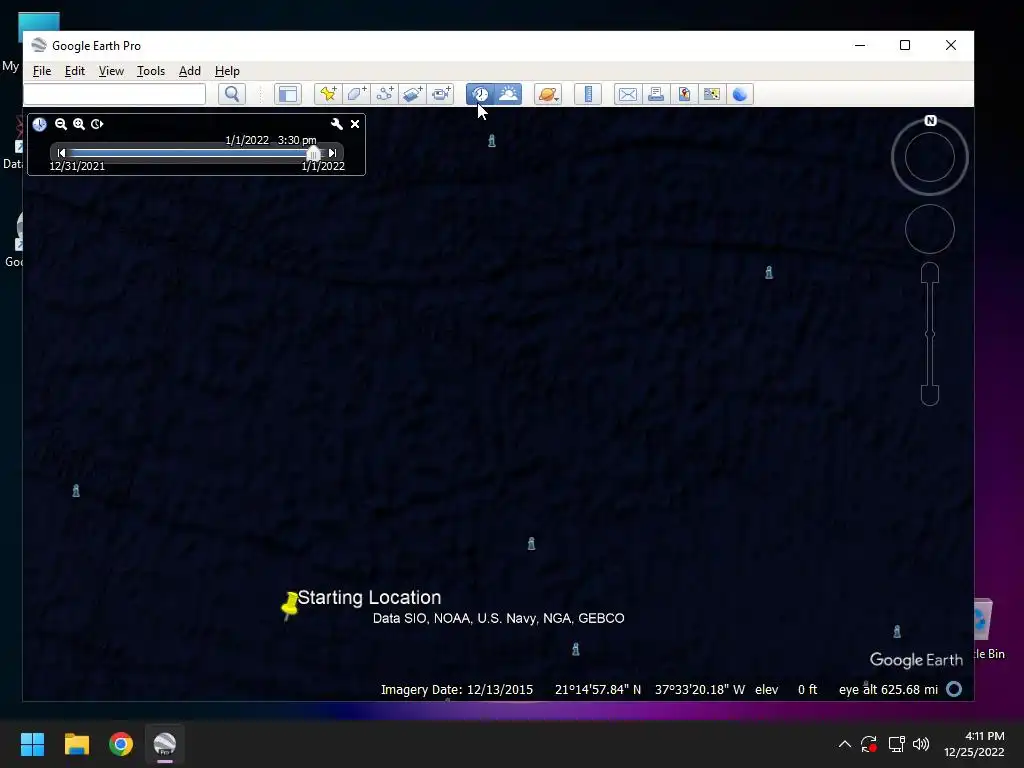Viewport: 1024px width, 768px height.
Task: Click the time slider clock icon
Action: tap(40, 124)
